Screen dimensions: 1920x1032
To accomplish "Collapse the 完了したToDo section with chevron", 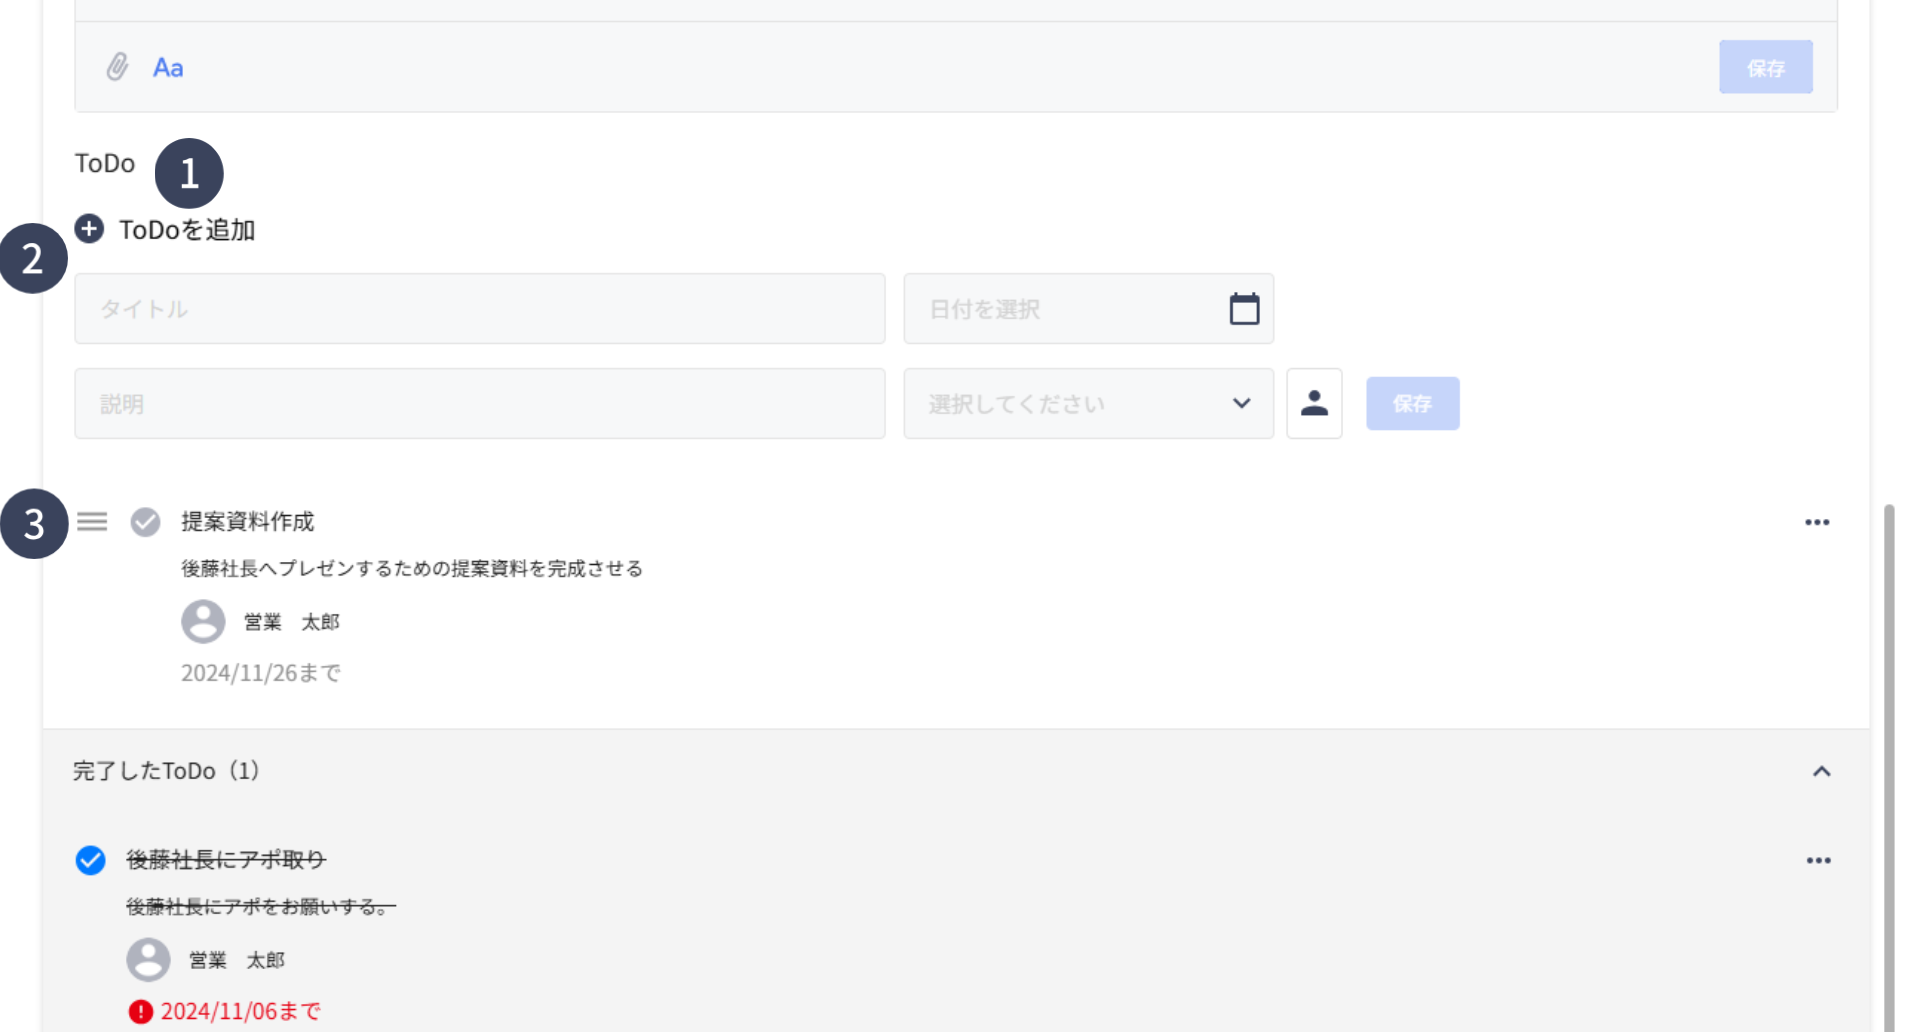I will 1821,771.
